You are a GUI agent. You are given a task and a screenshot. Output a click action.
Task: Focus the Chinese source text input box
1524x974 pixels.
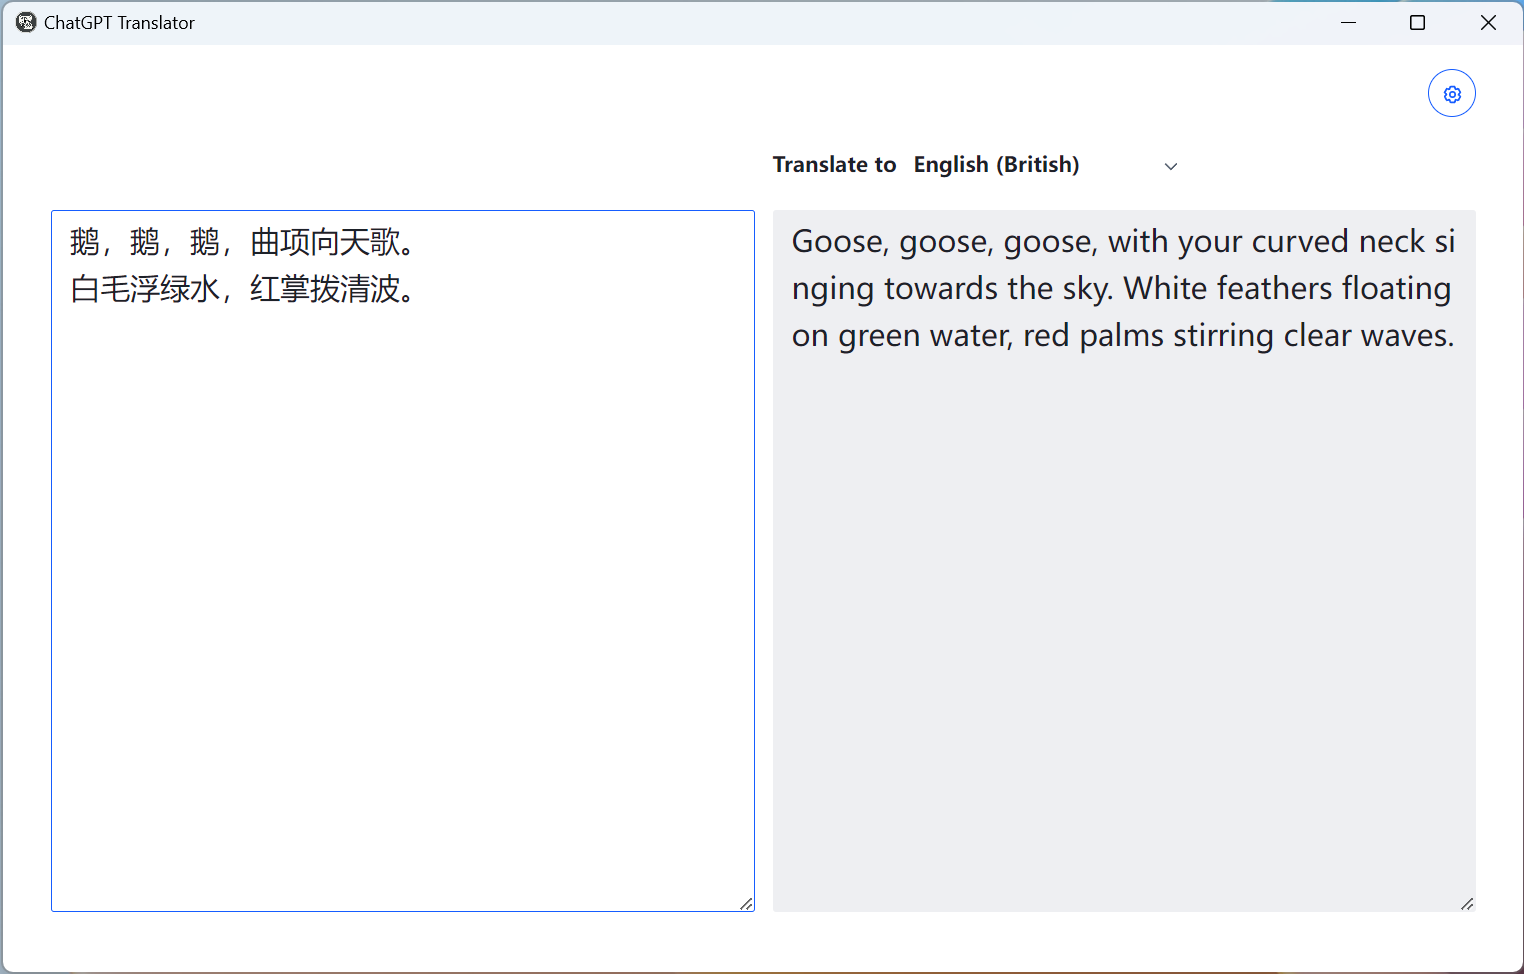pos(403,561)
